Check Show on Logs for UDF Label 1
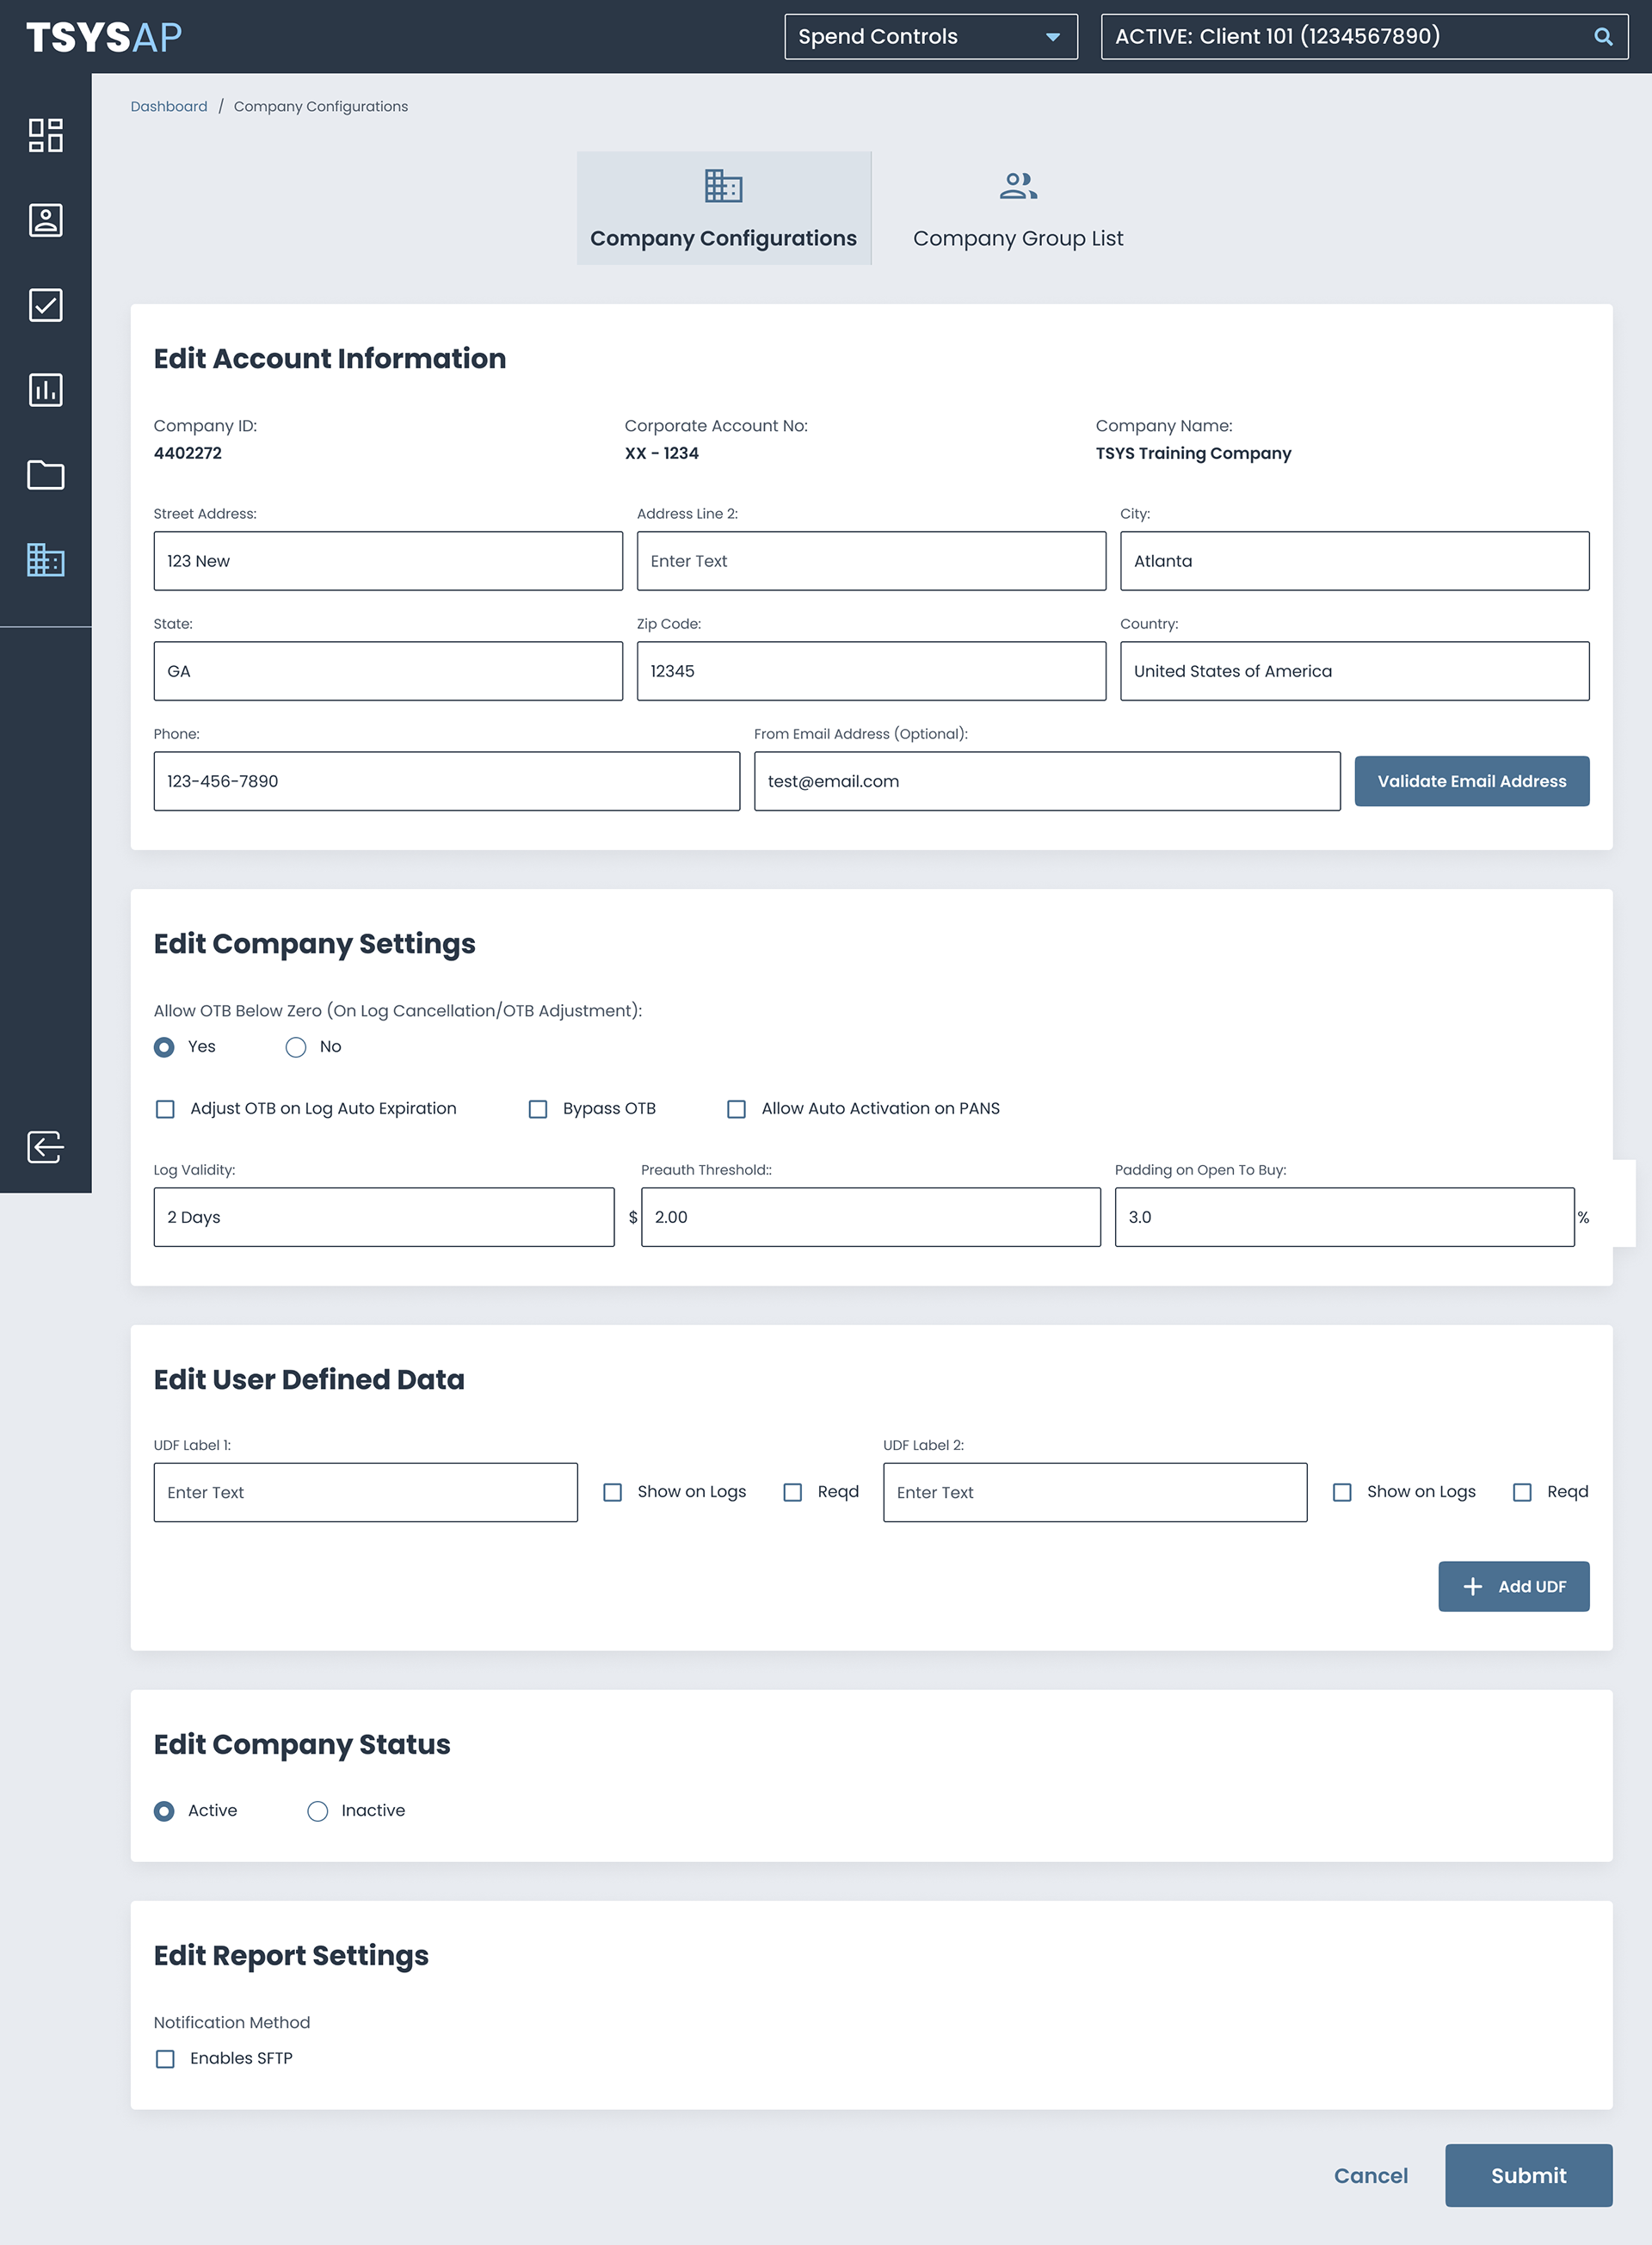The width and height of the screenshot is (1652, 2245). coord(613,1492)
